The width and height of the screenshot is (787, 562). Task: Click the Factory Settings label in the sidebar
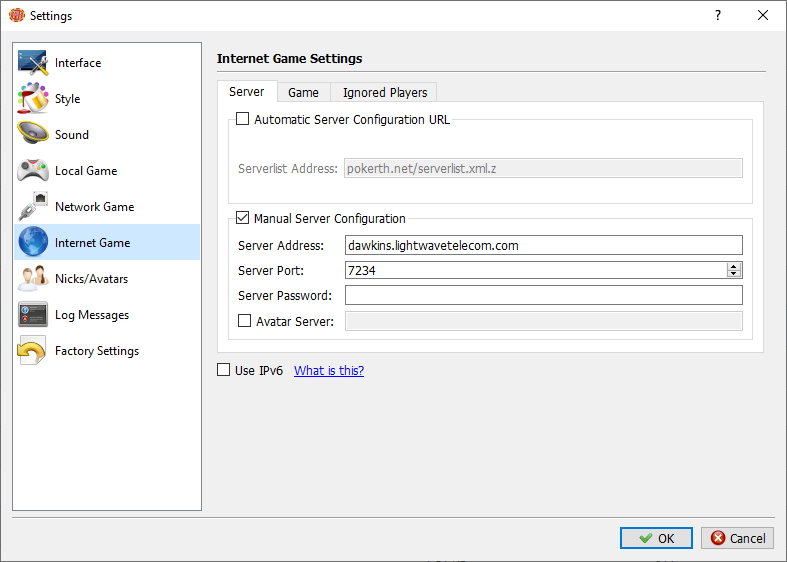(97, 351)
